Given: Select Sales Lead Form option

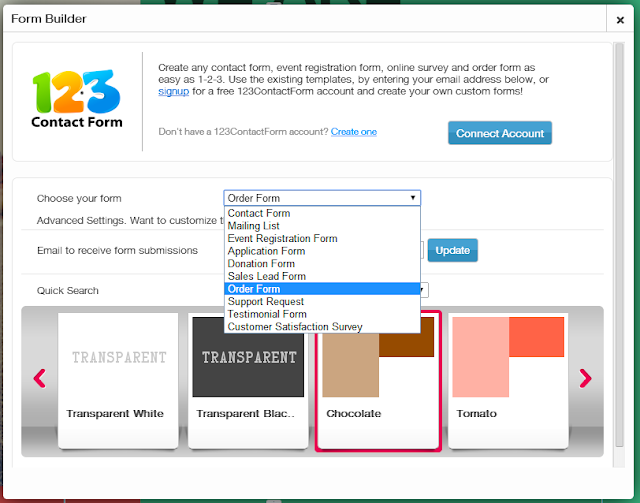Looking at the screenshot, I should 322,276.
